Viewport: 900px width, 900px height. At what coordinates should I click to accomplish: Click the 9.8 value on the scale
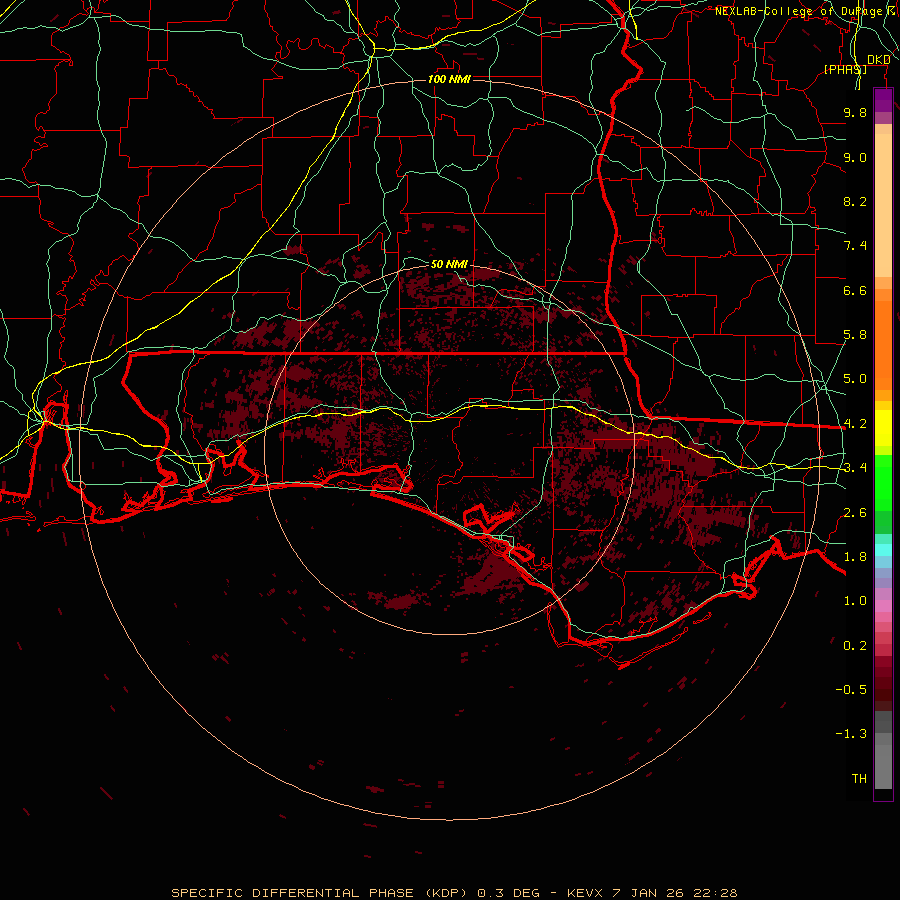pyautogui.click(x=855, y=112)
